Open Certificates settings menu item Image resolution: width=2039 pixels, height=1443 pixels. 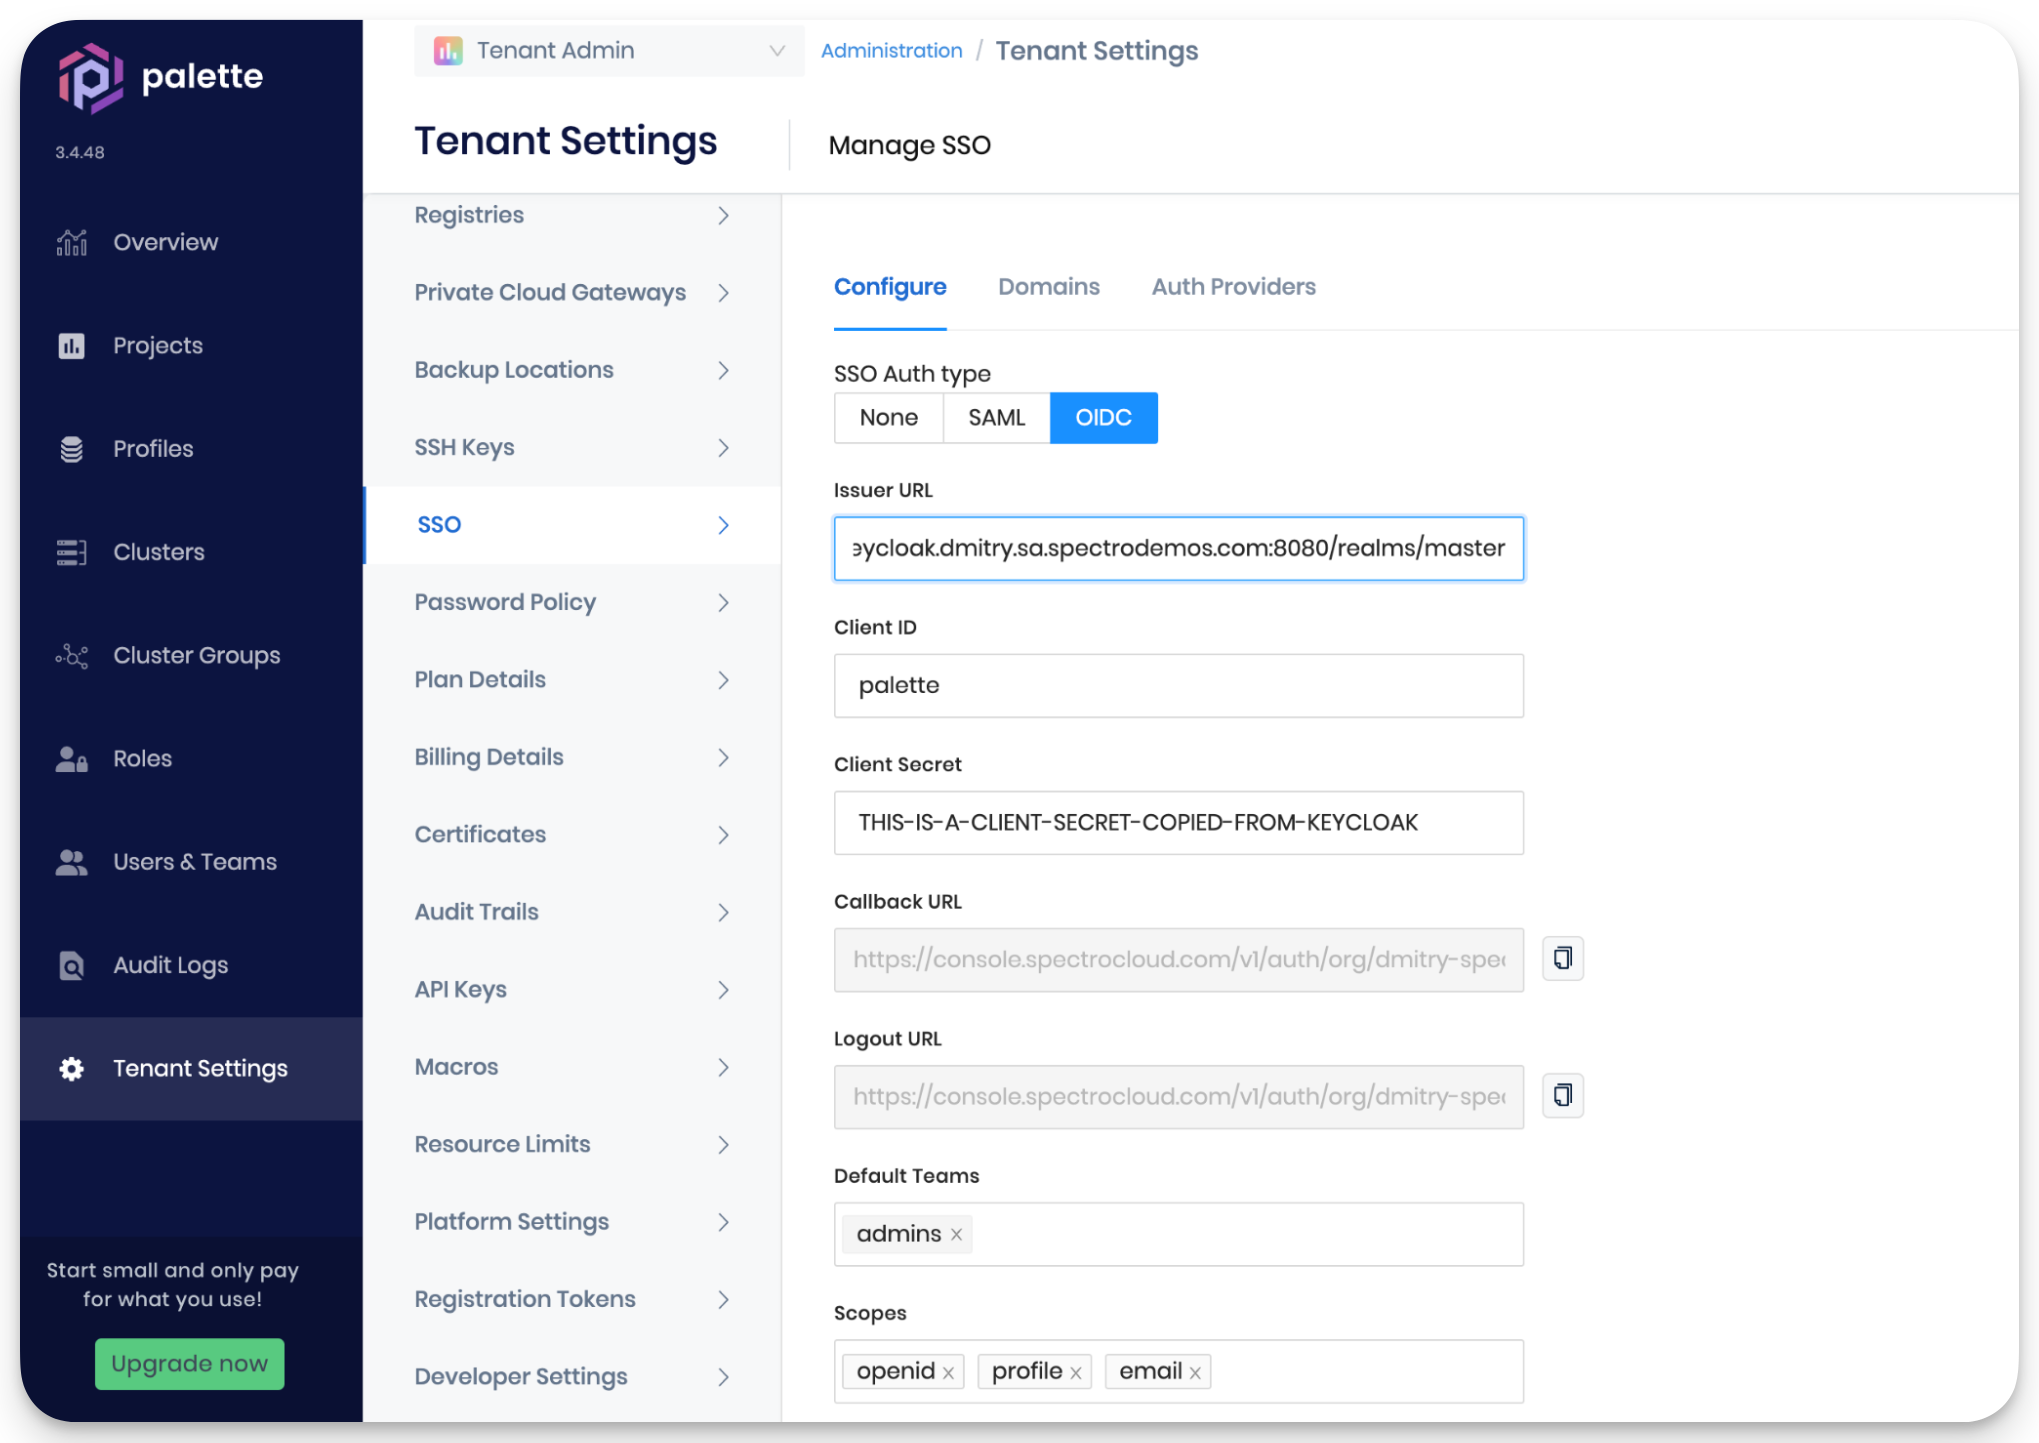pos(572,835)
